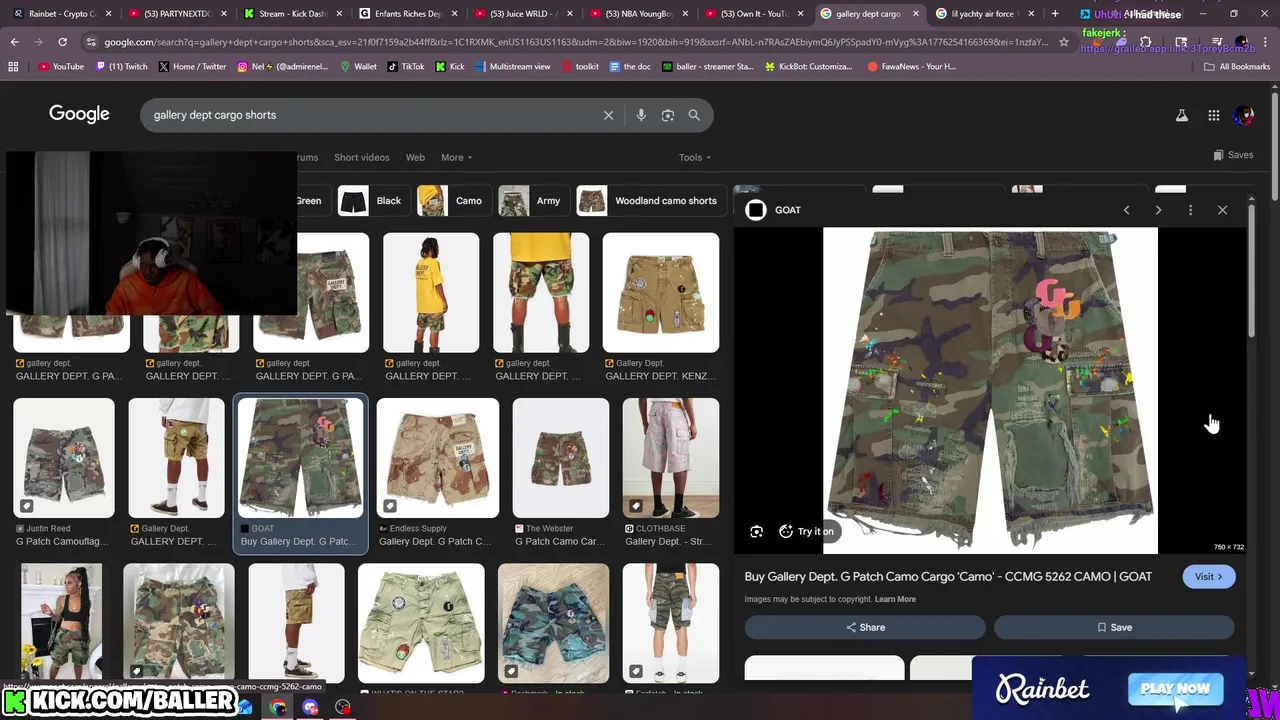Image resolution: width=1280 pixels, height=720 pixels.
Task: Close the image preview panel
Action: click(x=1222, y=210)
